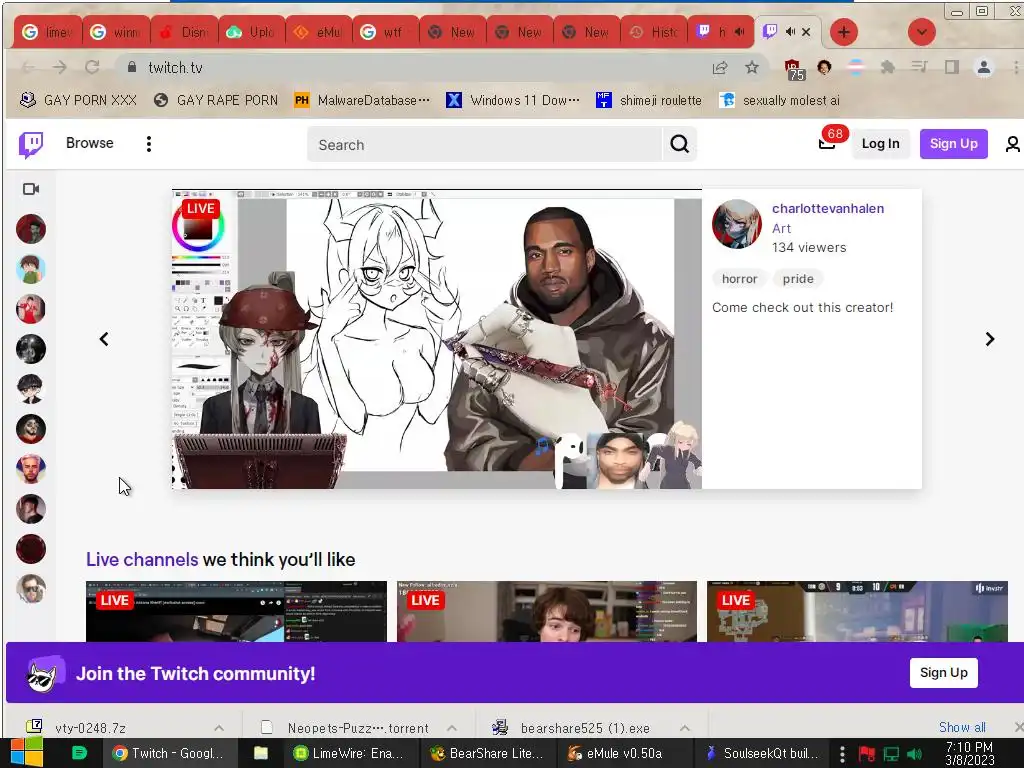The height and width of the screenshot is (768, 1024).
Task: Toggle the browser side panel icon
Action: 952,67
